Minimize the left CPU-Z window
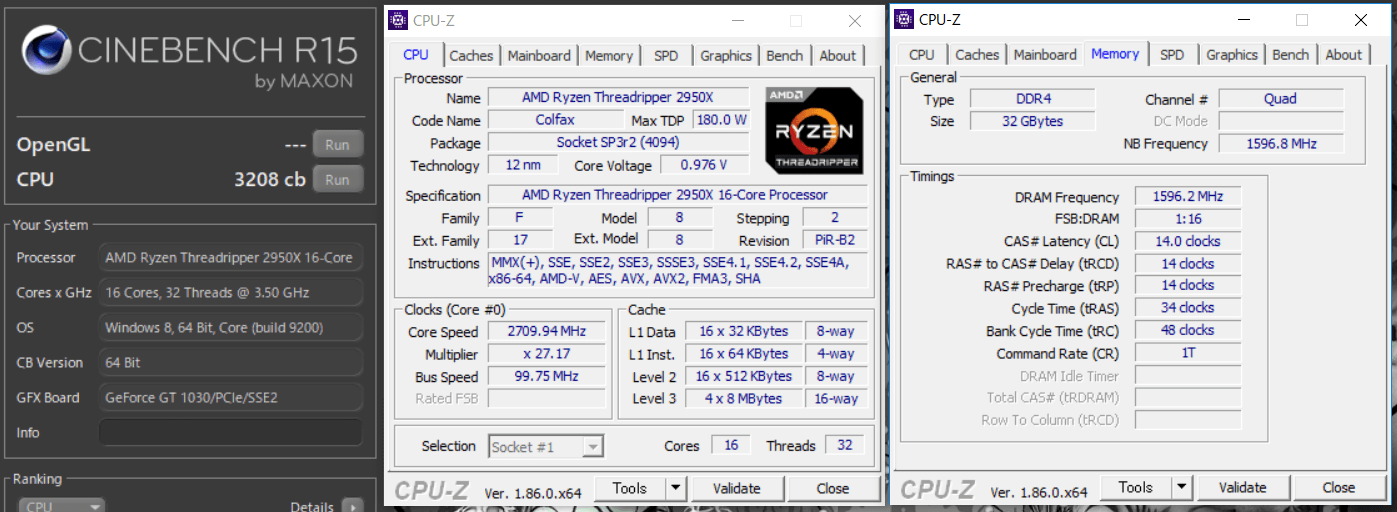The image size is (1397, 512). pyautogui.click(x=738, y=20)
